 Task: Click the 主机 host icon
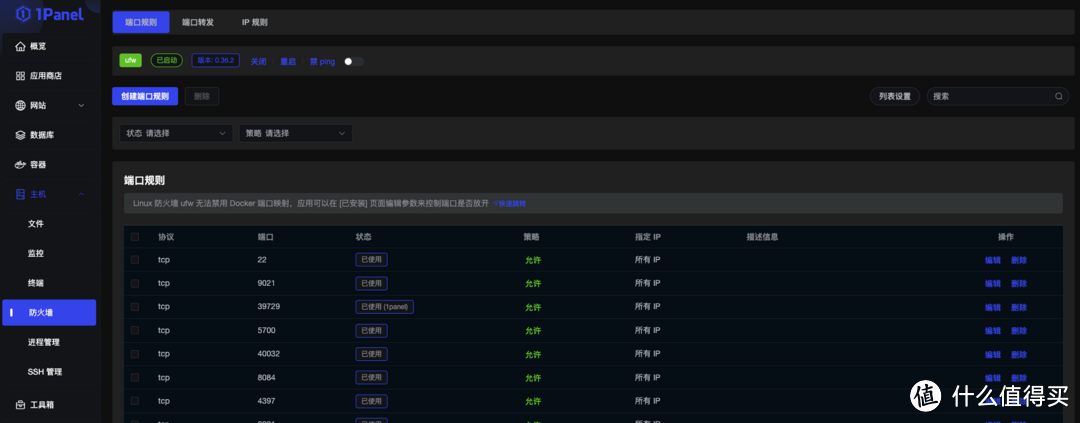point(21,195)
